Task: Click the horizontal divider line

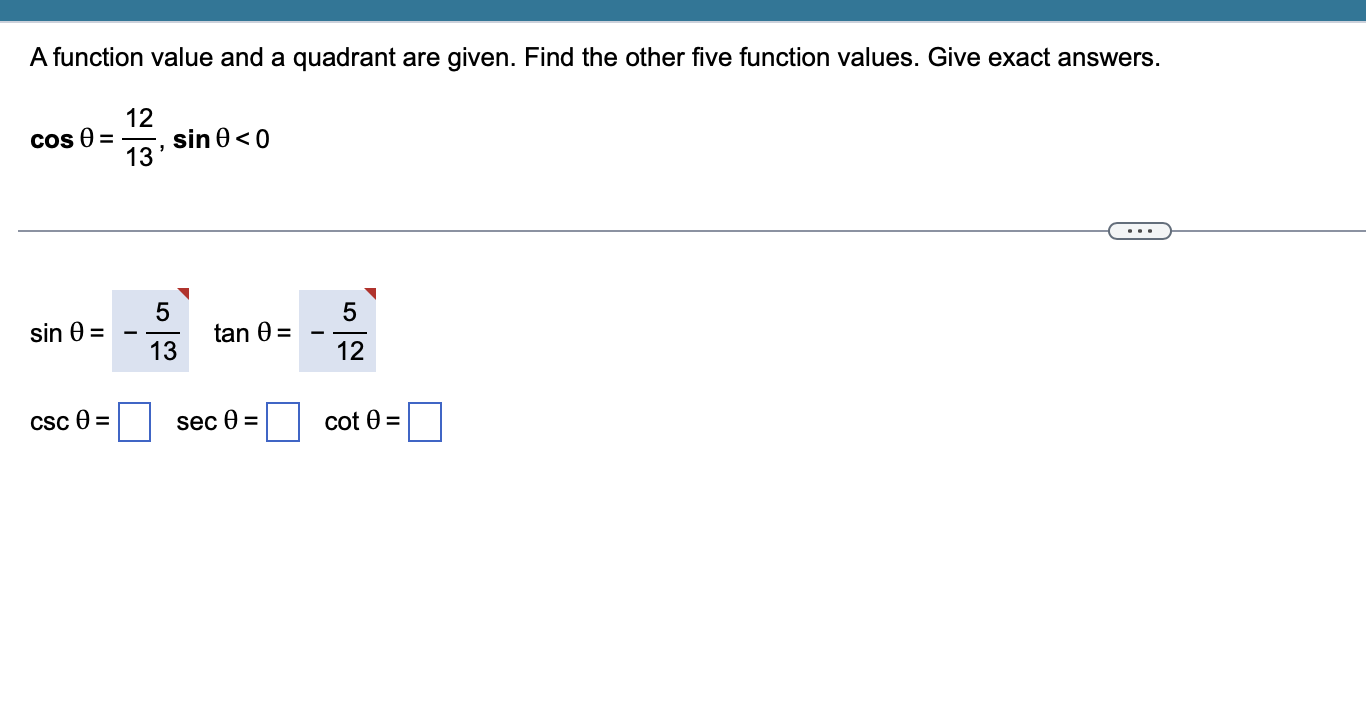Action: (x=500, y=231)
